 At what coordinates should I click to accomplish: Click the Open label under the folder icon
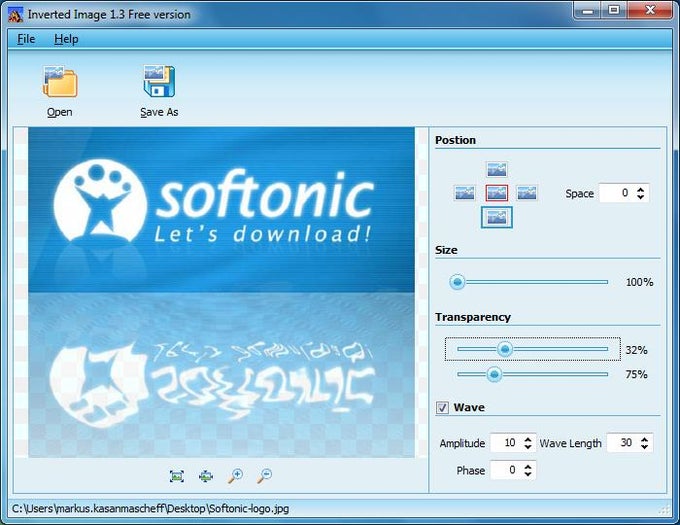click(x=59, y=112)
